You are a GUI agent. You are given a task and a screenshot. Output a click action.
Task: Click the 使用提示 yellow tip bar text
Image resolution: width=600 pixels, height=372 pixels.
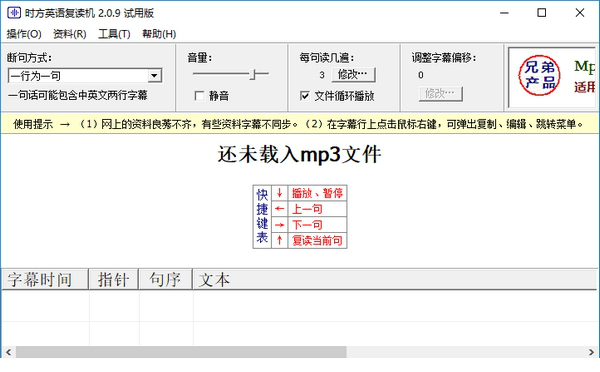[x=298, y=124]
